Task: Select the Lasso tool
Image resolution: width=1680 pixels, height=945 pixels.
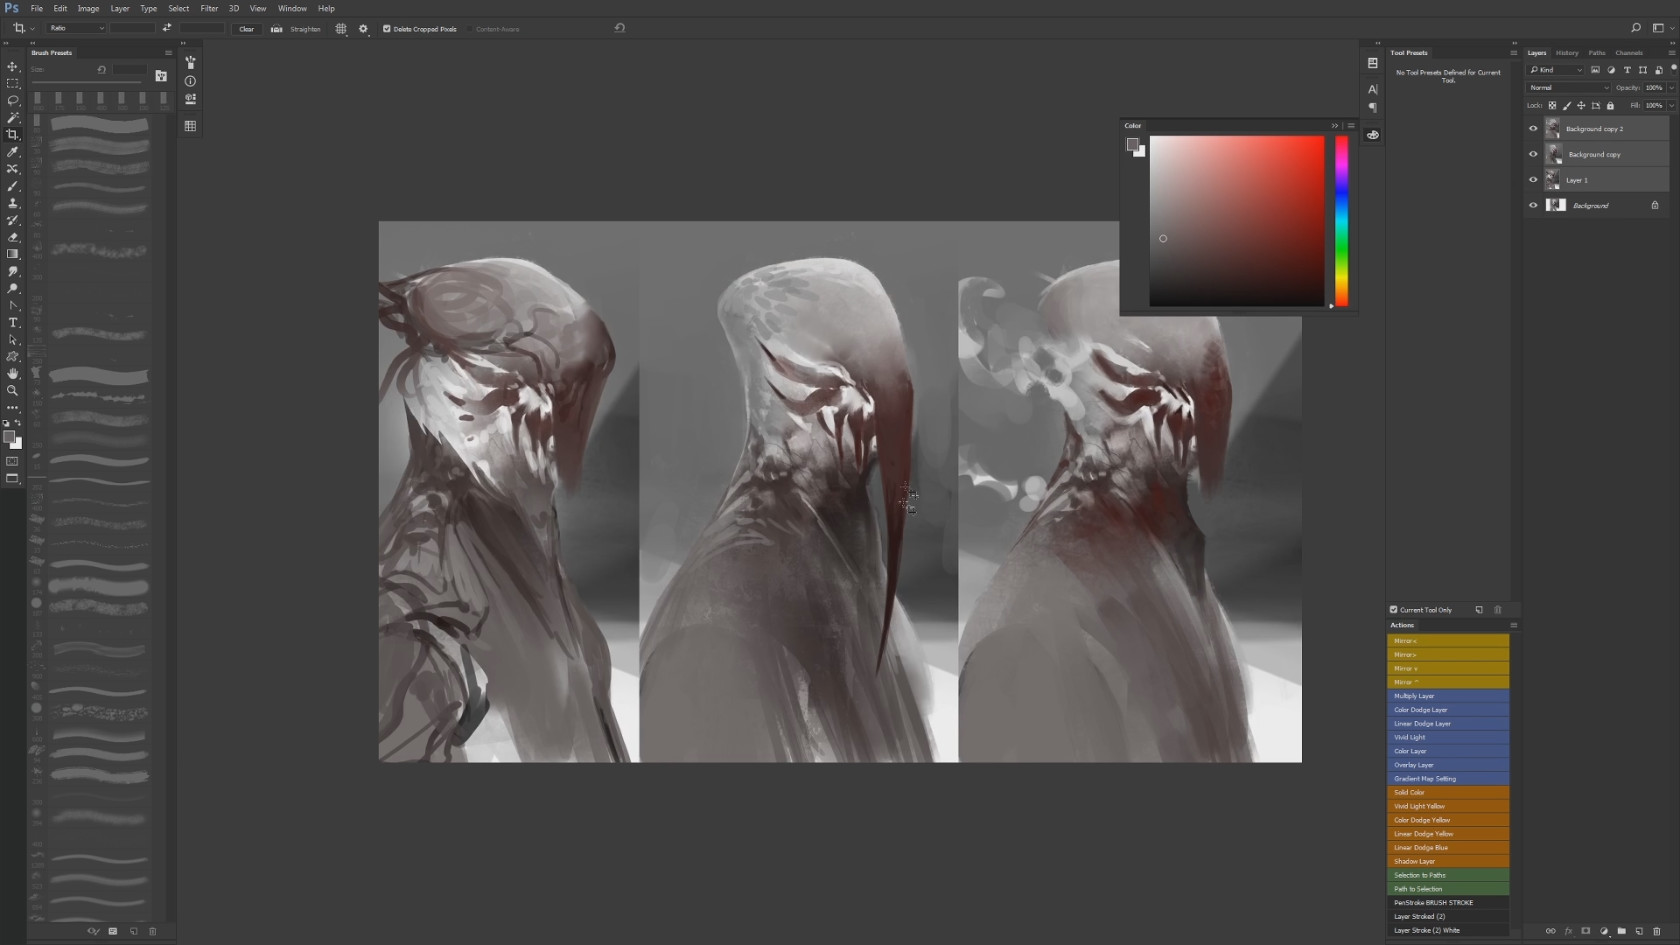Action: point(13,101)
